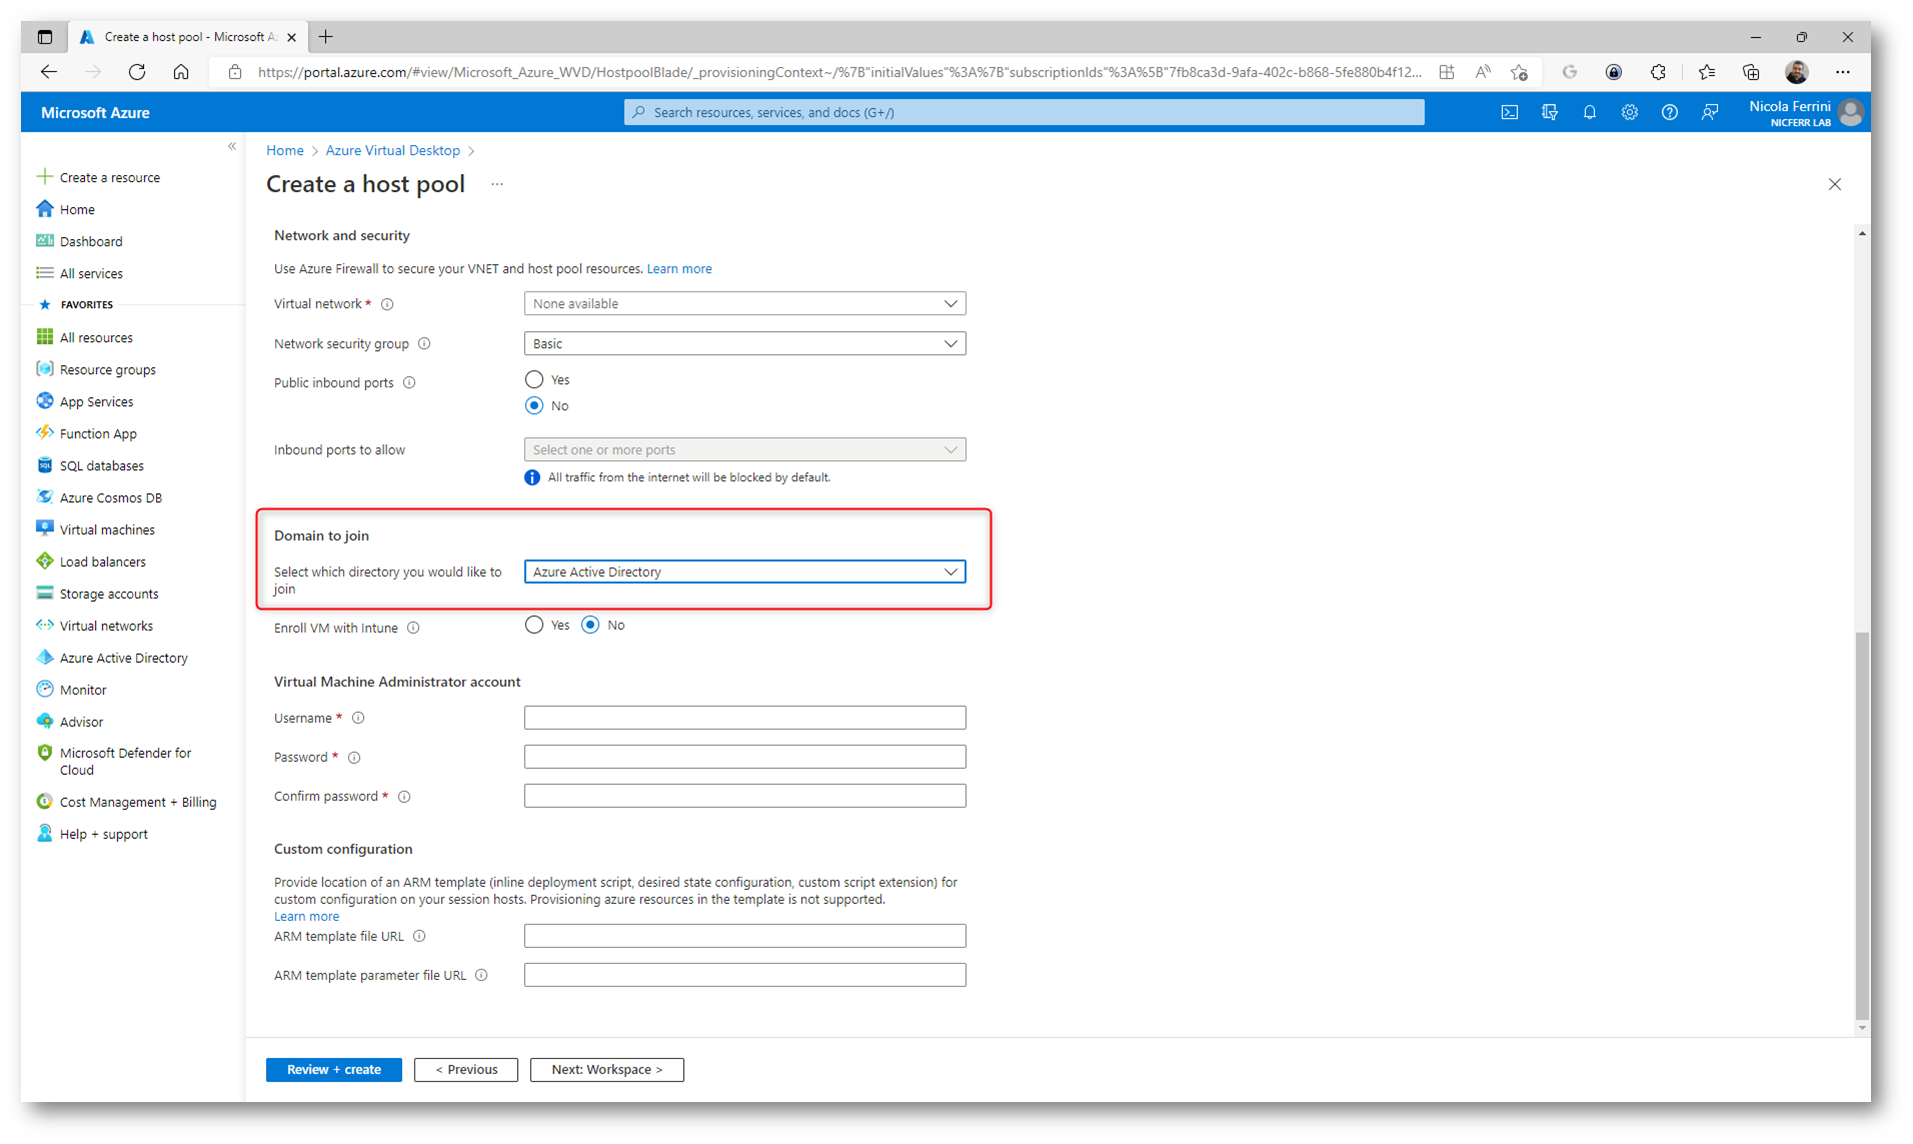Click the Previous button
Viewport: 1913px width, 1144px height.
tap(466, 1070)
